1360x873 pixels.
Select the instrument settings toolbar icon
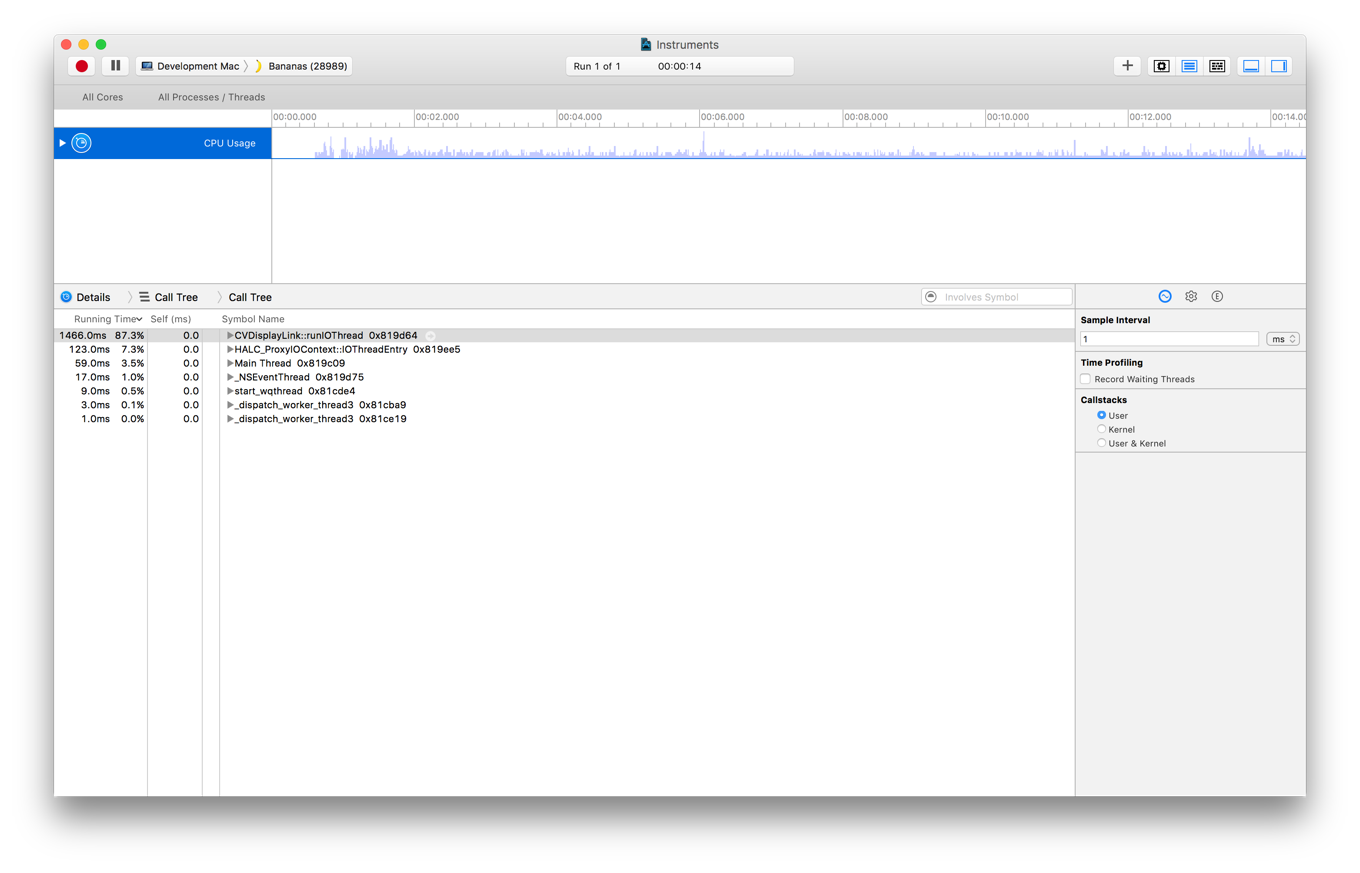click(1161, 65)
